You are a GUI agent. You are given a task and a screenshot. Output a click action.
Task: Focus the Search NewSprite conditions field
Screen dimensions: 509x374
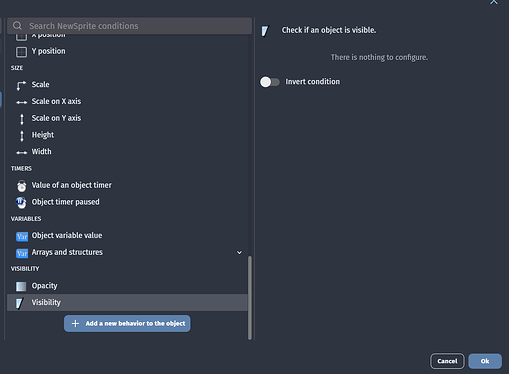(129, 26)
